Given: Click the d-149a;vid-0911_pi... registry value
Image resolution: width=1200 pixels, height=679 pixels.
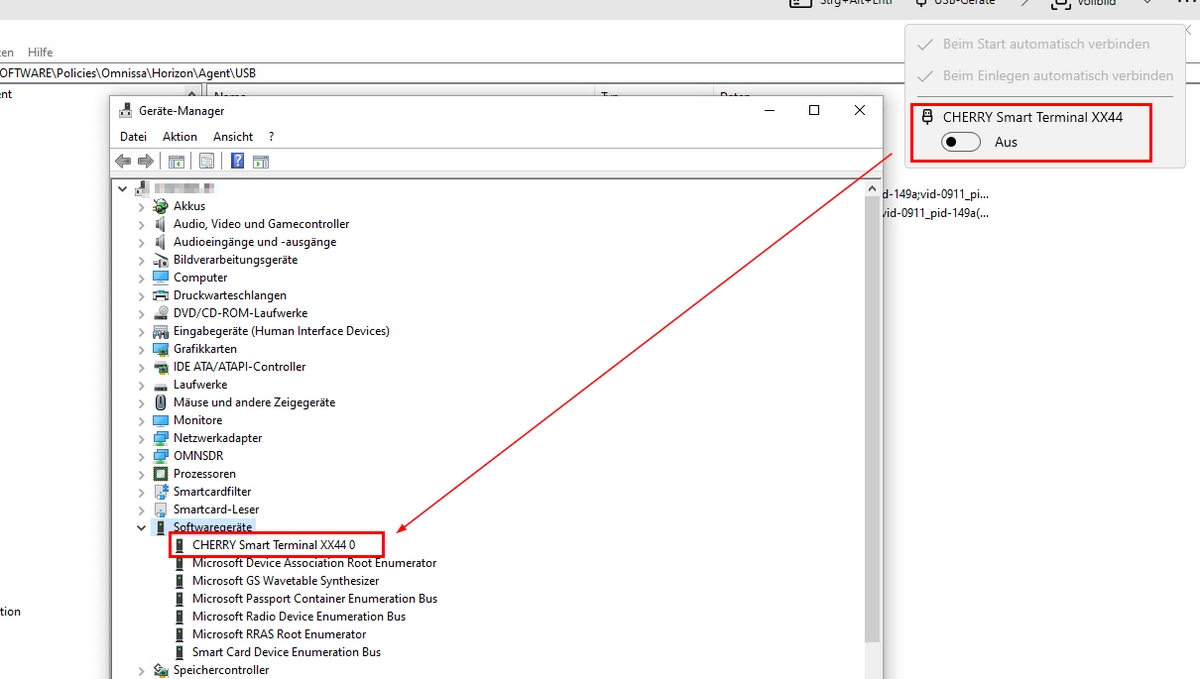Looking at the screenshot, I should [936, 194].
